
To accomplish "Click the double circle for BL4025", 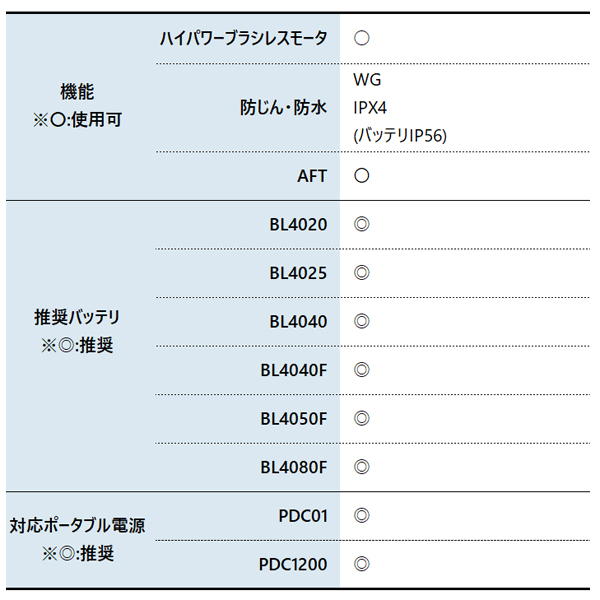I will (362, 273).
